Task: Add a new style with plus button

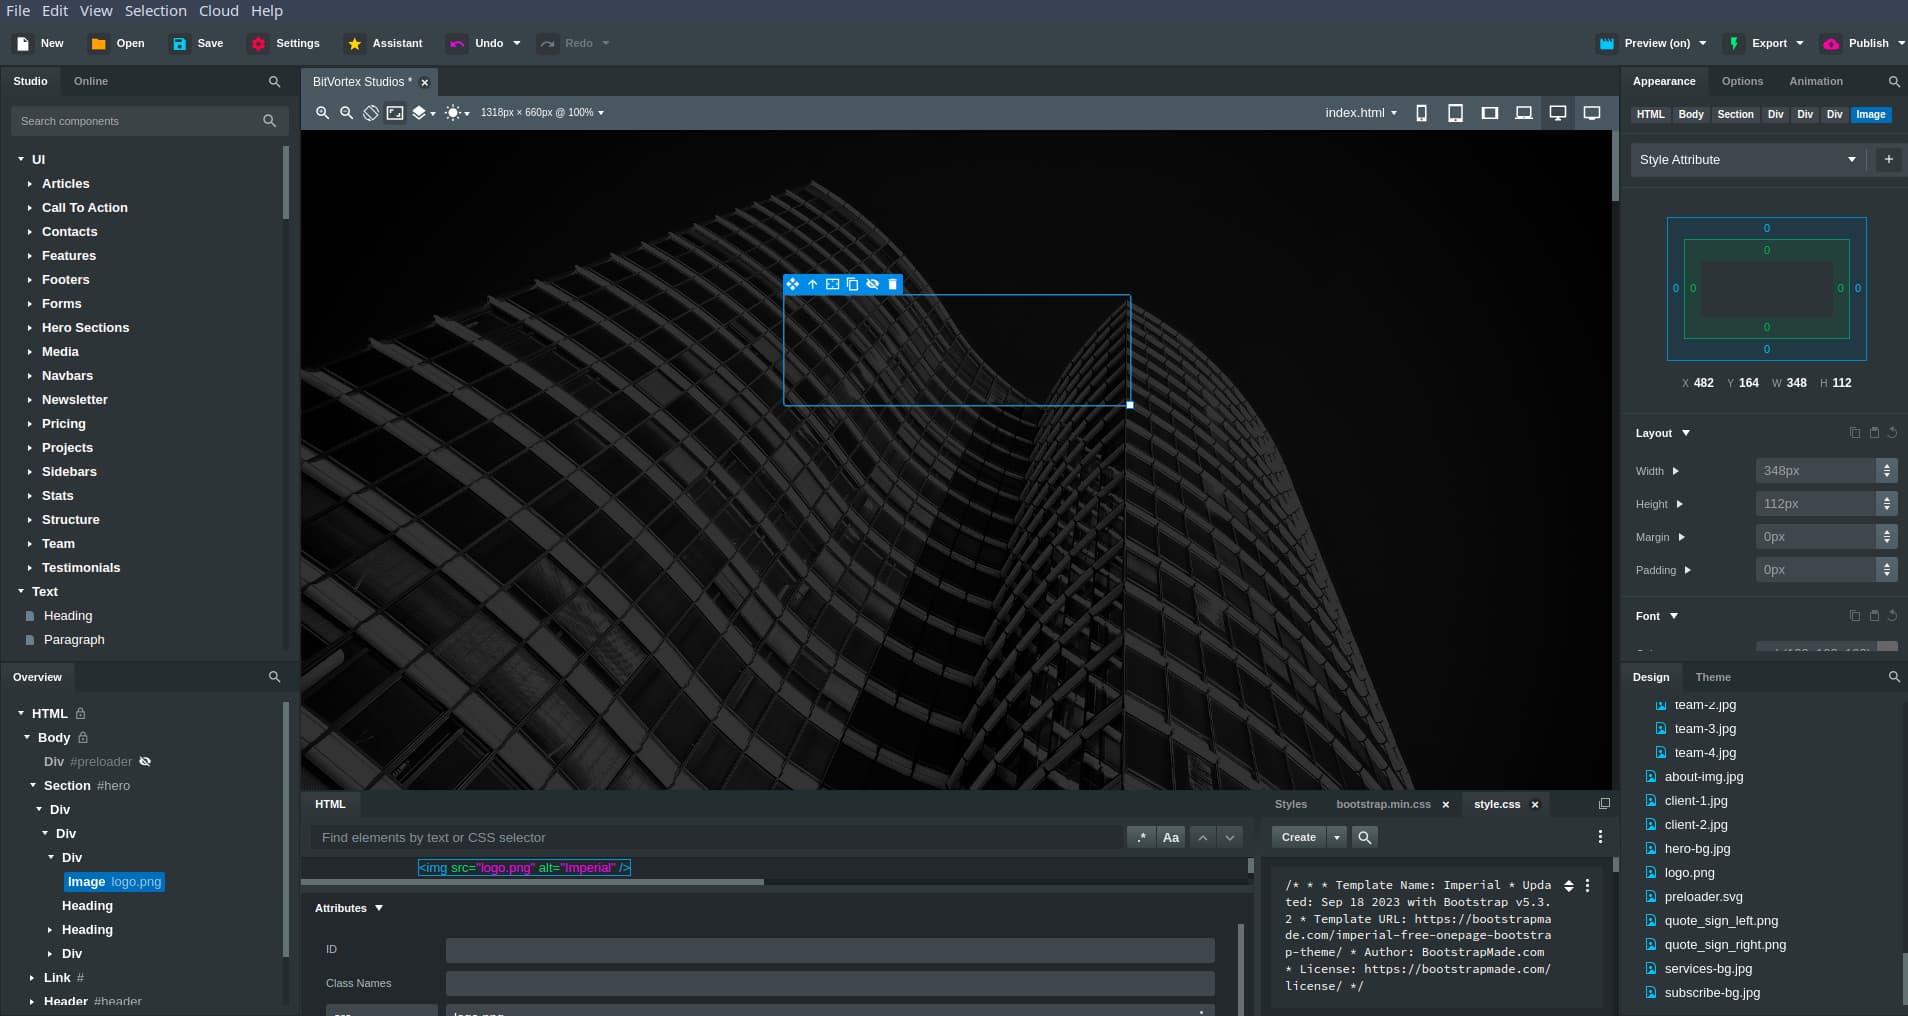Action: 1888,159
